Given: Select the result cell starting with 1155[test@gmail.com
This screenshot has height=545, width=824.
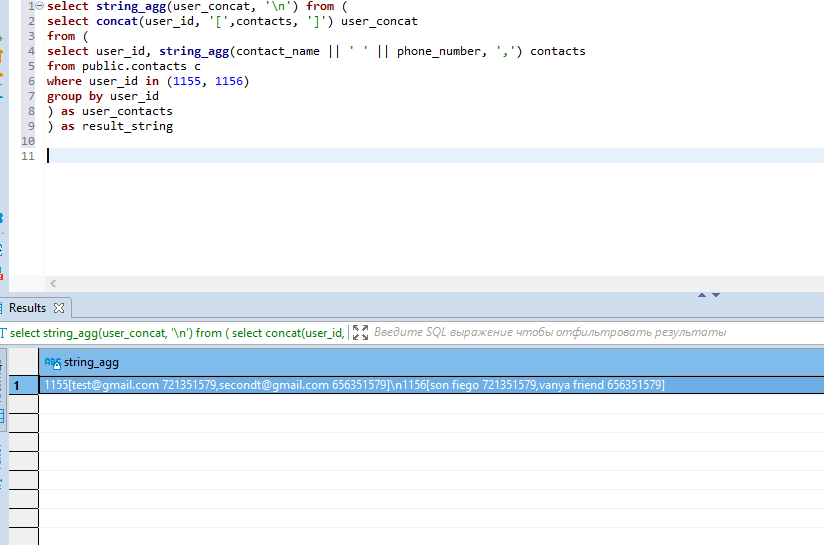Looking at the screenshot, I should pos(431,385).
